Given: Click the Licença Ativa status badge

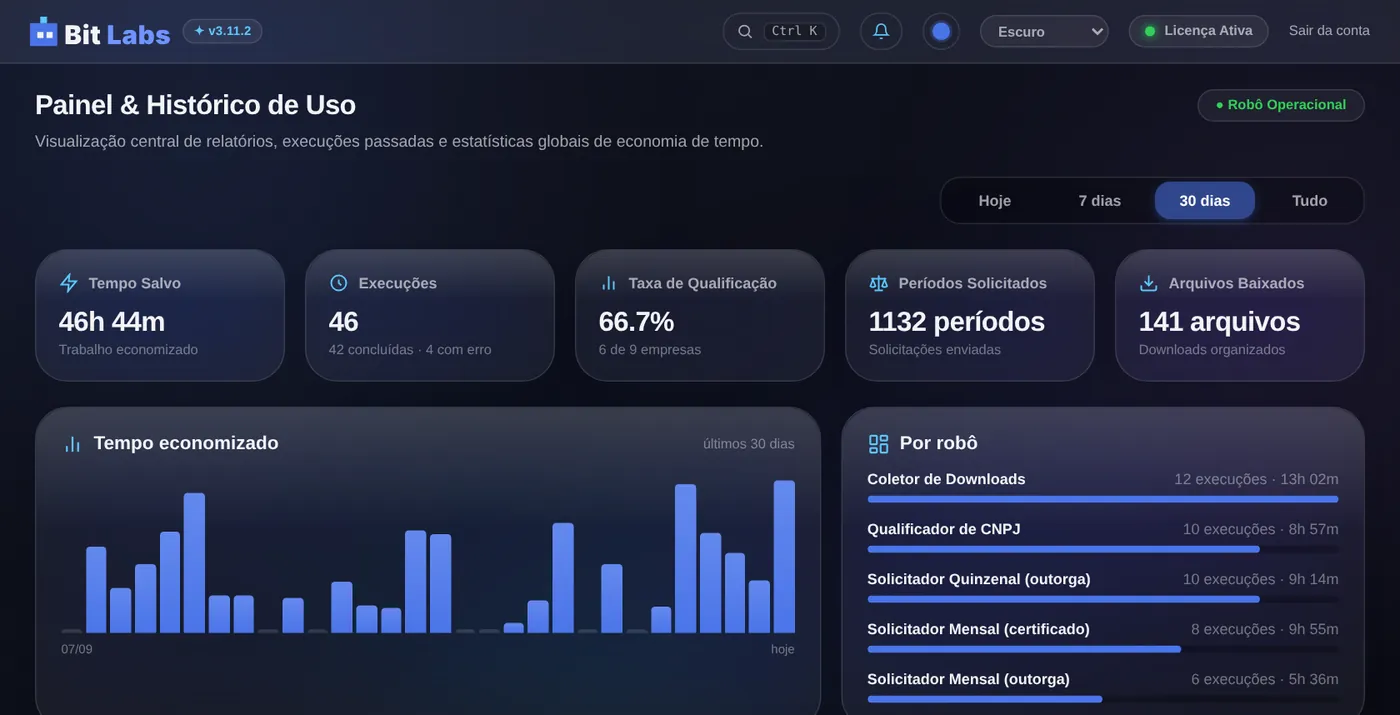Looking at the screenshot, I should [1198, 31].
